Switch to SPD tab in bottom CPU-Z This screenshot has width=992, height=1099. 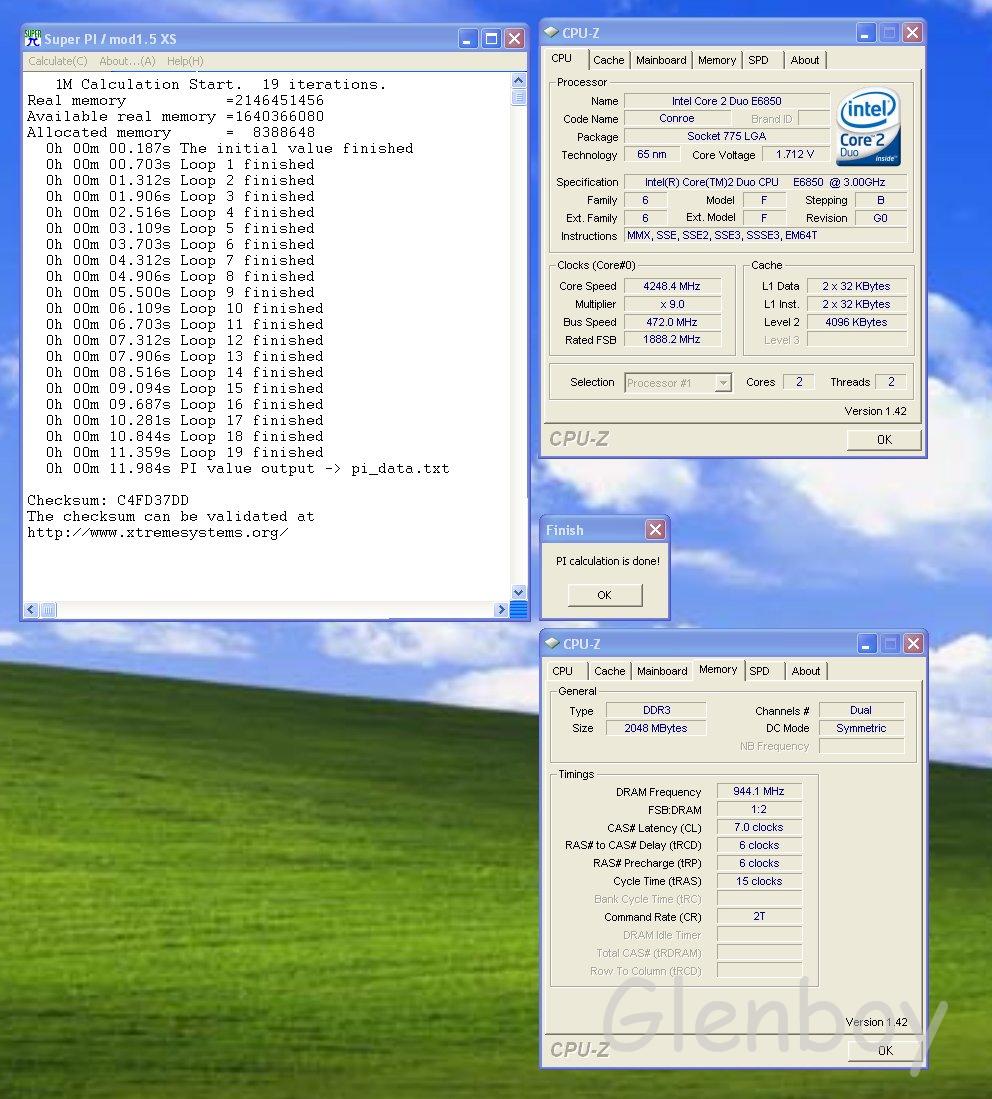coord(760,671)
